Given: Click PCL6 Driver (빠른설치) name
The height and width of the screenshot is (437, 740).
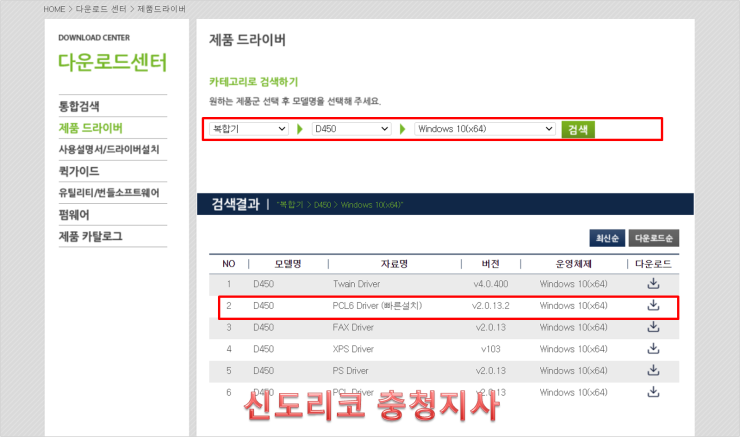Looking at the screenshot, I should [x=377, y=305].
